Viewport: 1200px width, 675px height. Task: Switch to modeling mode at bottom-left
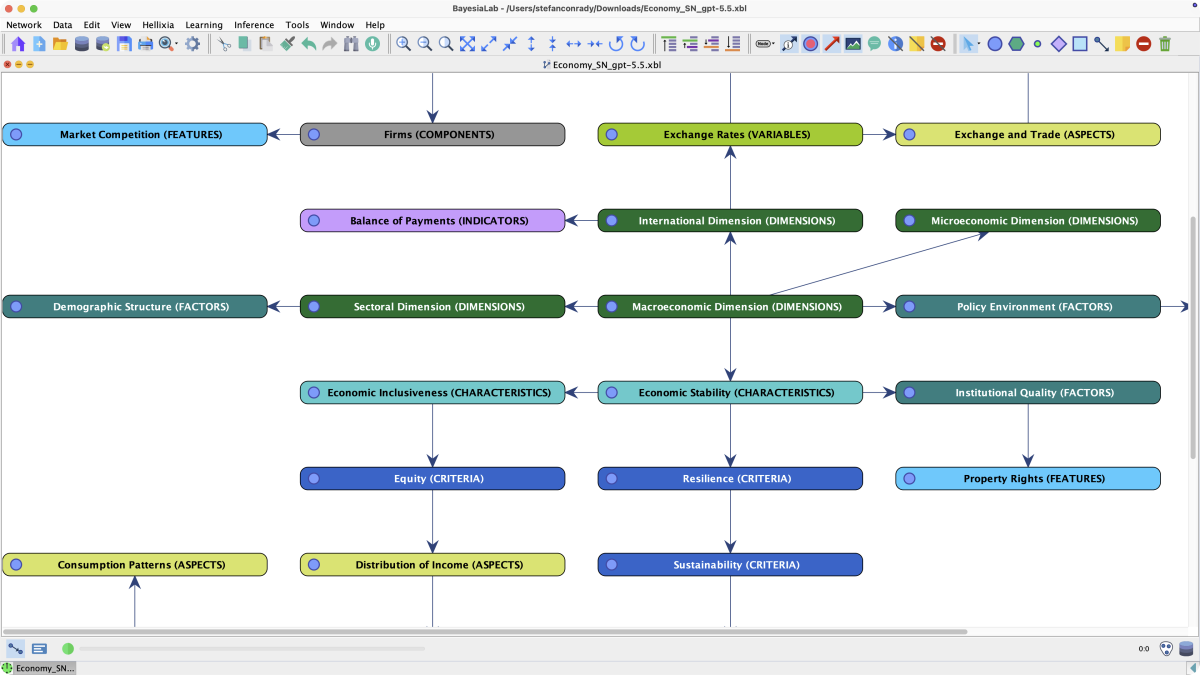(16, 649)
